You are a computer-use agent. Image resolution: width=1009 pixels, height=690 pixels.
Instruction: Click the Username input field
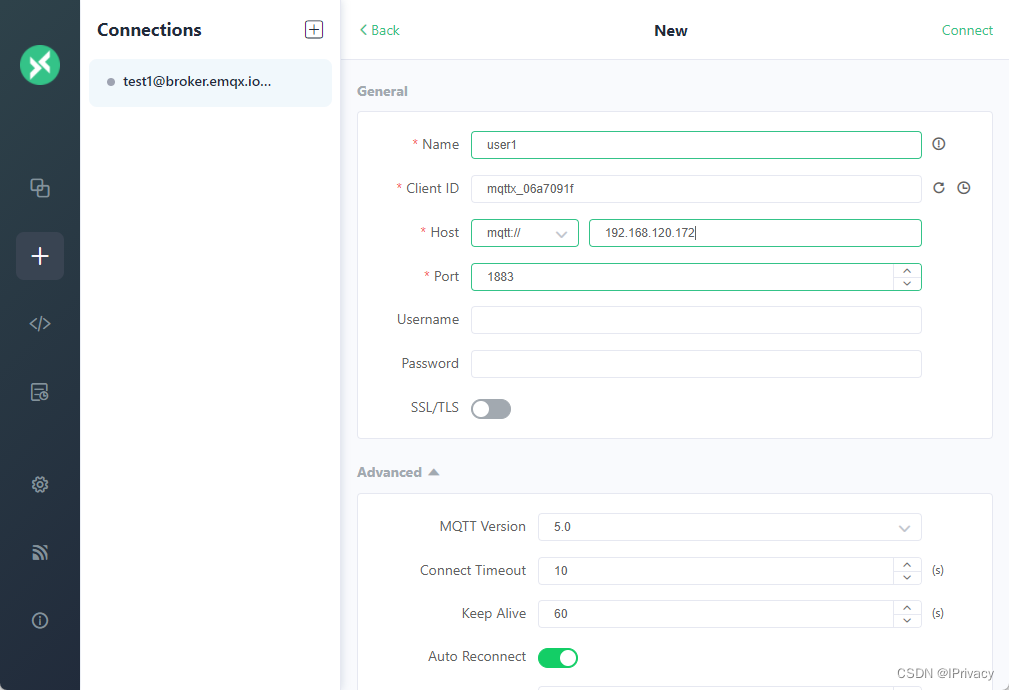(696, 320)
